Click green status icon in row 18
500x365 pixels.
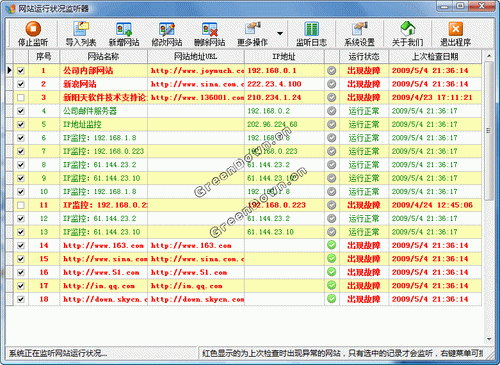(331, 299)
